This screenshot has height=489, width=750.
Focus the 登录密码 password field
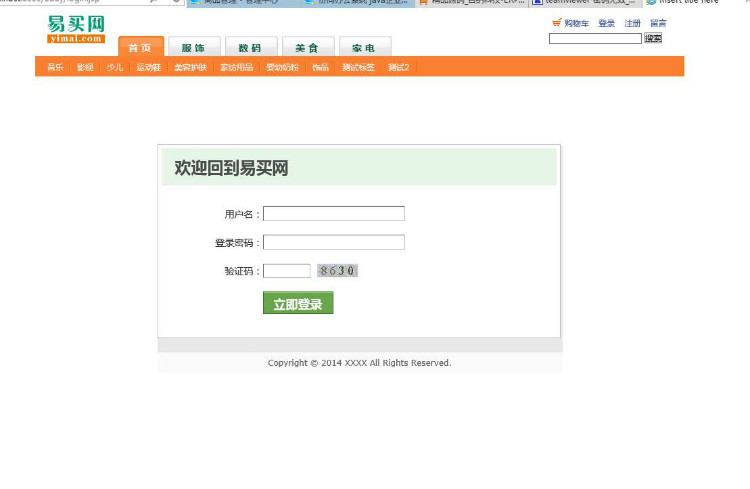pos(334,242)
